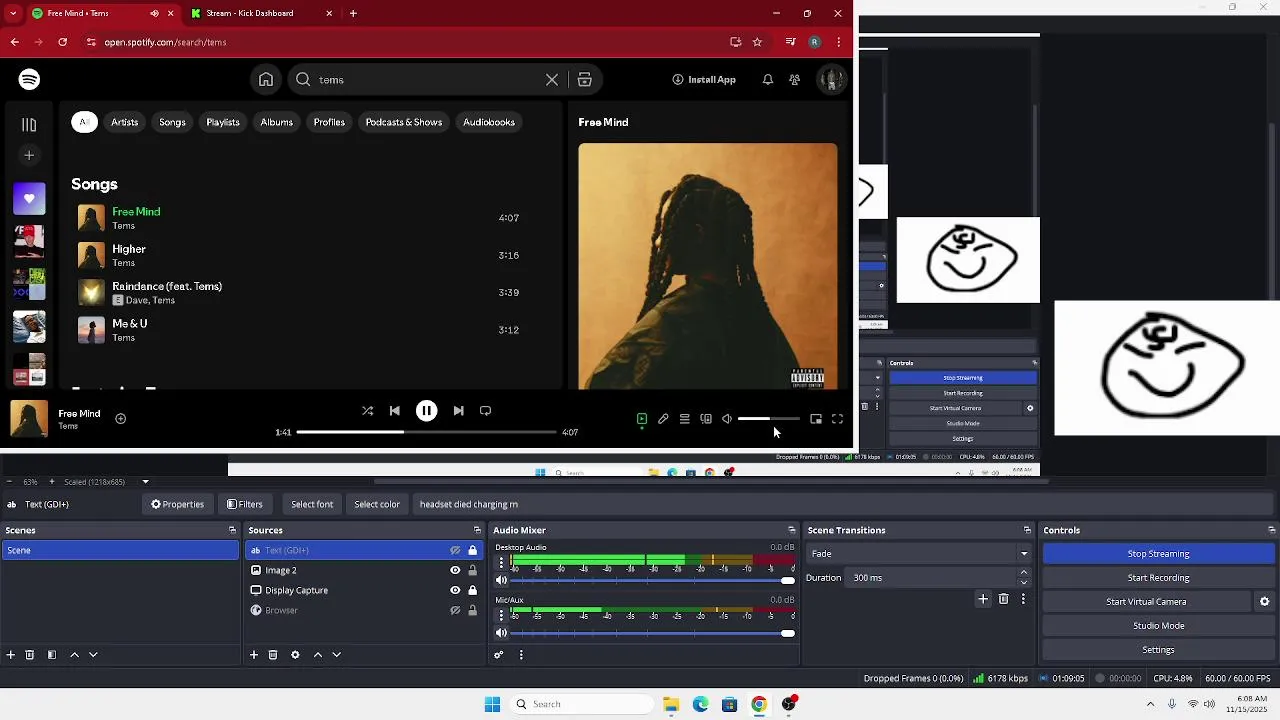Enter Spotify full screen mode

tap(837, 419)
